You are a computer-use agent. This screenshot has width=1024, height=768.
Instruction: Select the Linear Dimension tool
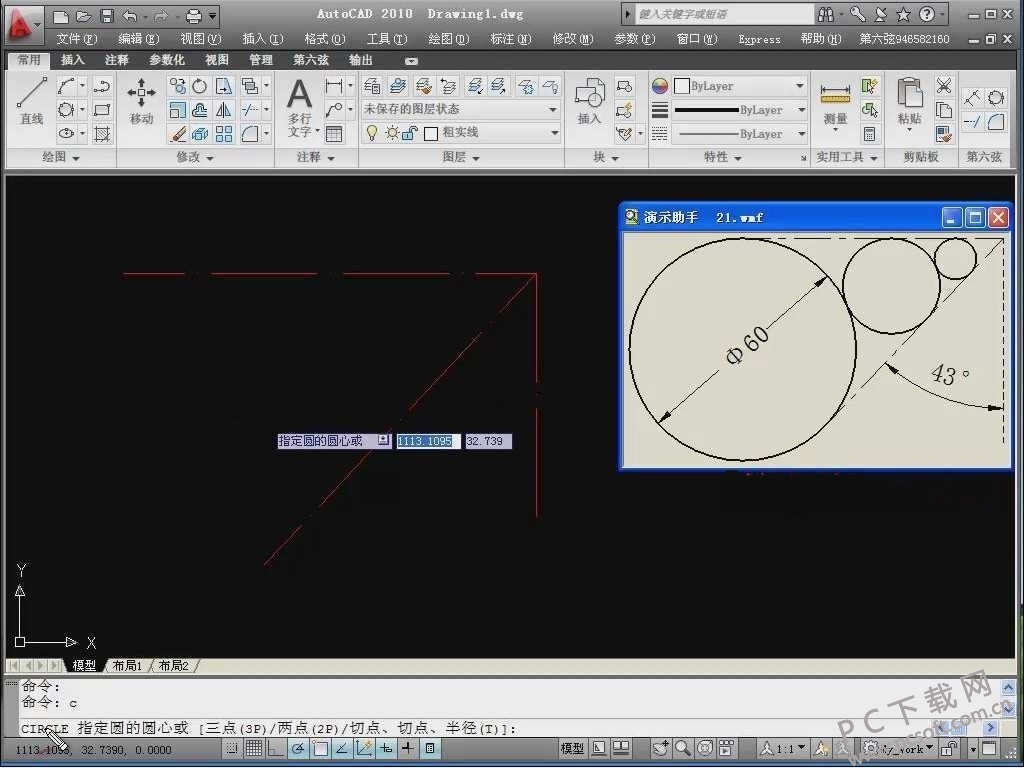pyautogui.click(x=334, y=86)
